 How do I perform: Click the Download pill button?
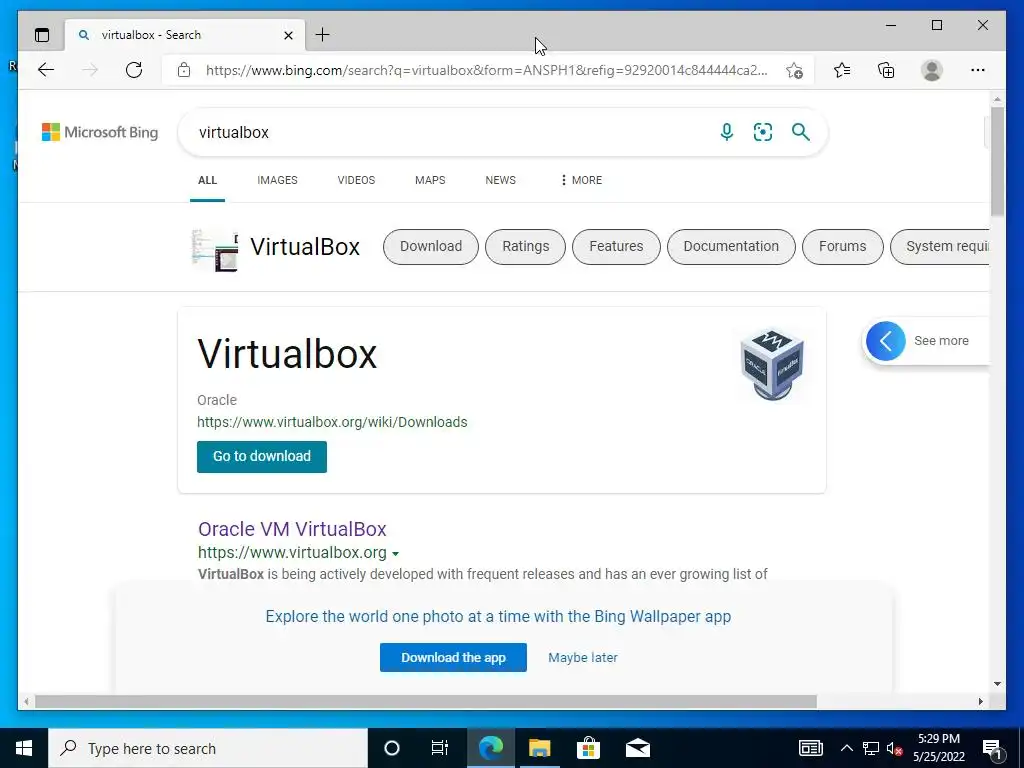tap(431, 247)
